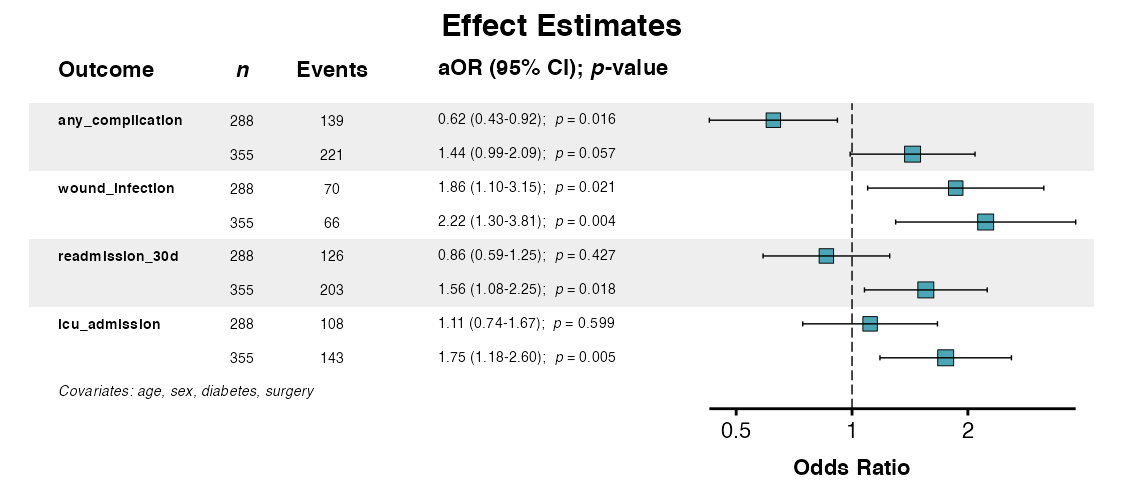
Task: Click the Covariates footnote text
Action: pyautogui.click(x=186, y=391)
